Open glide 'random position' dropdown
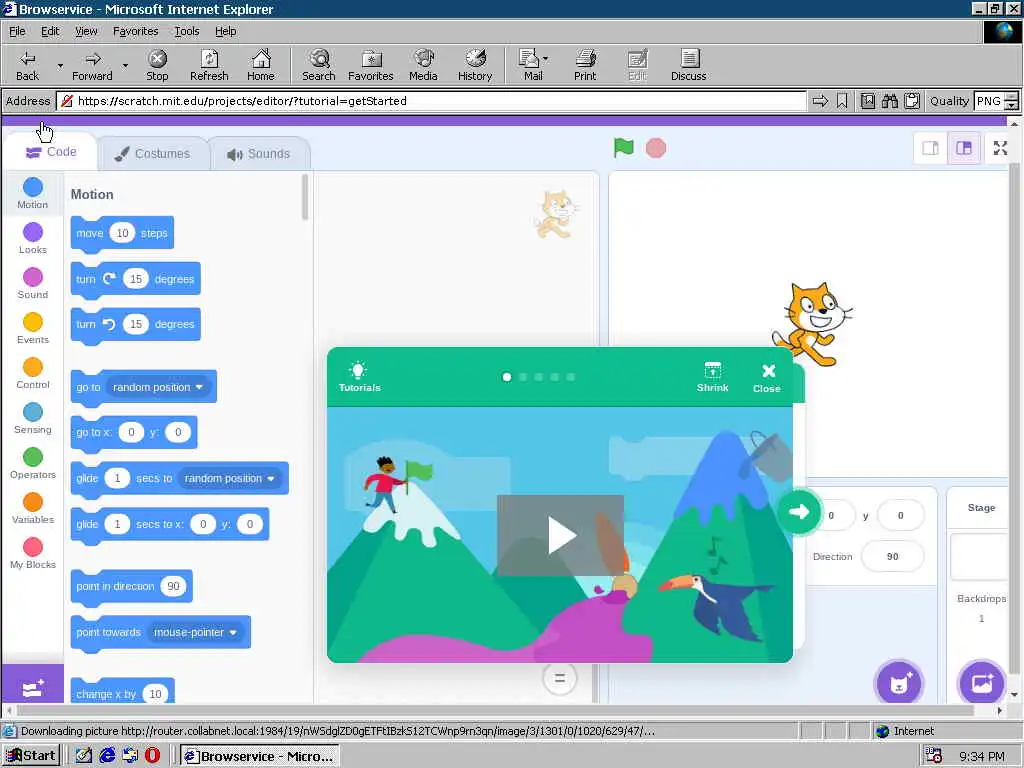Viewport: 1024px width, 768px height. click(x=229, y=479)
